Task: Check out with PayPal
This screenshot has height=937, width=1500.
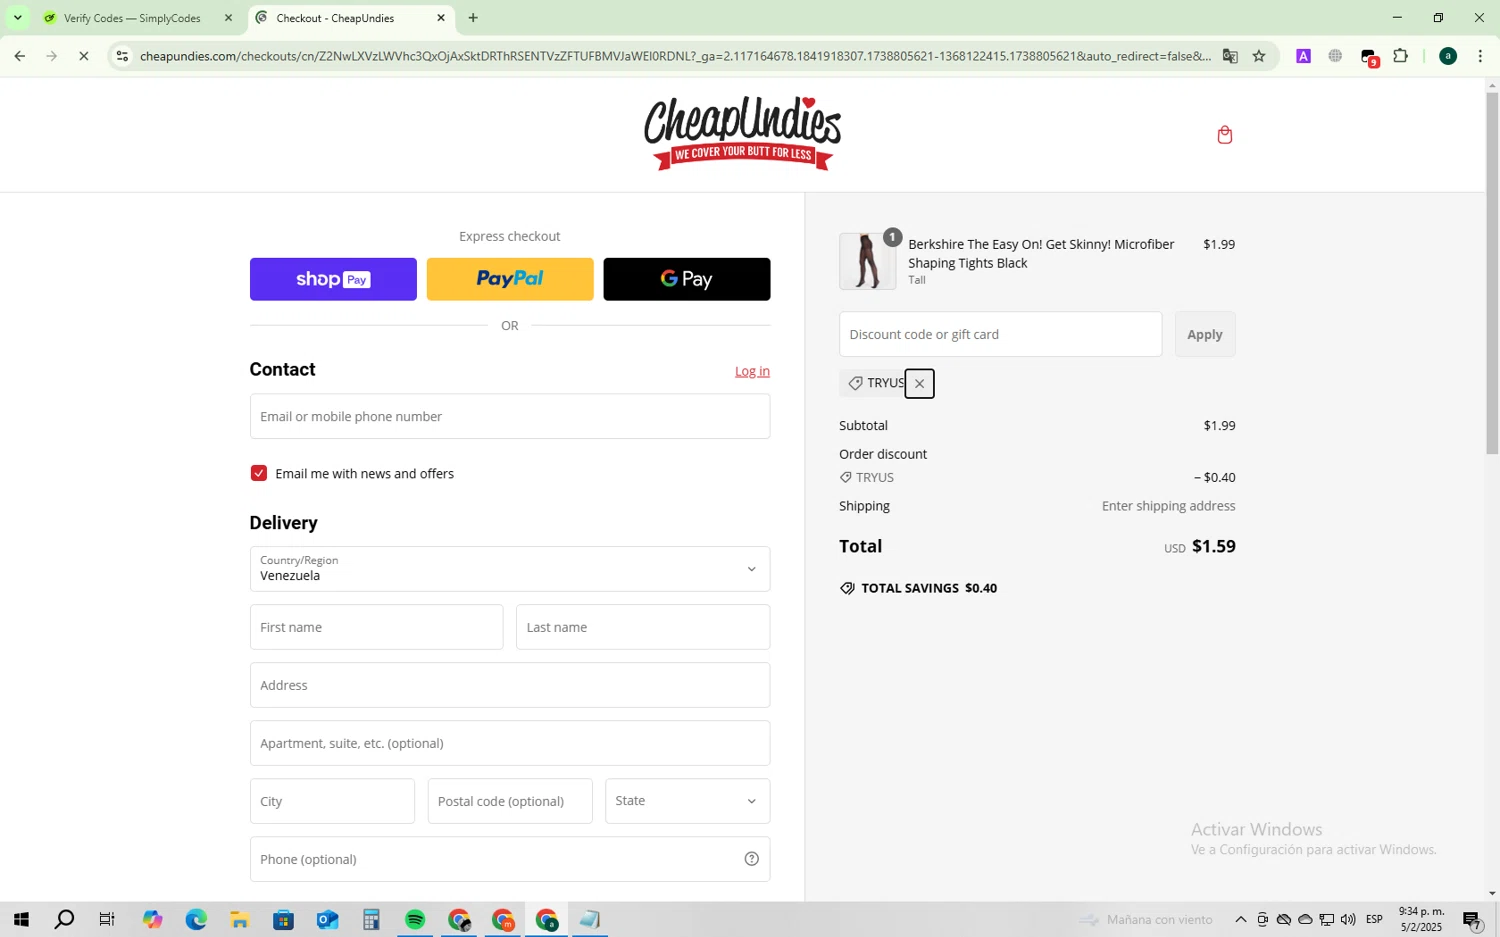Action: point(510,279)
